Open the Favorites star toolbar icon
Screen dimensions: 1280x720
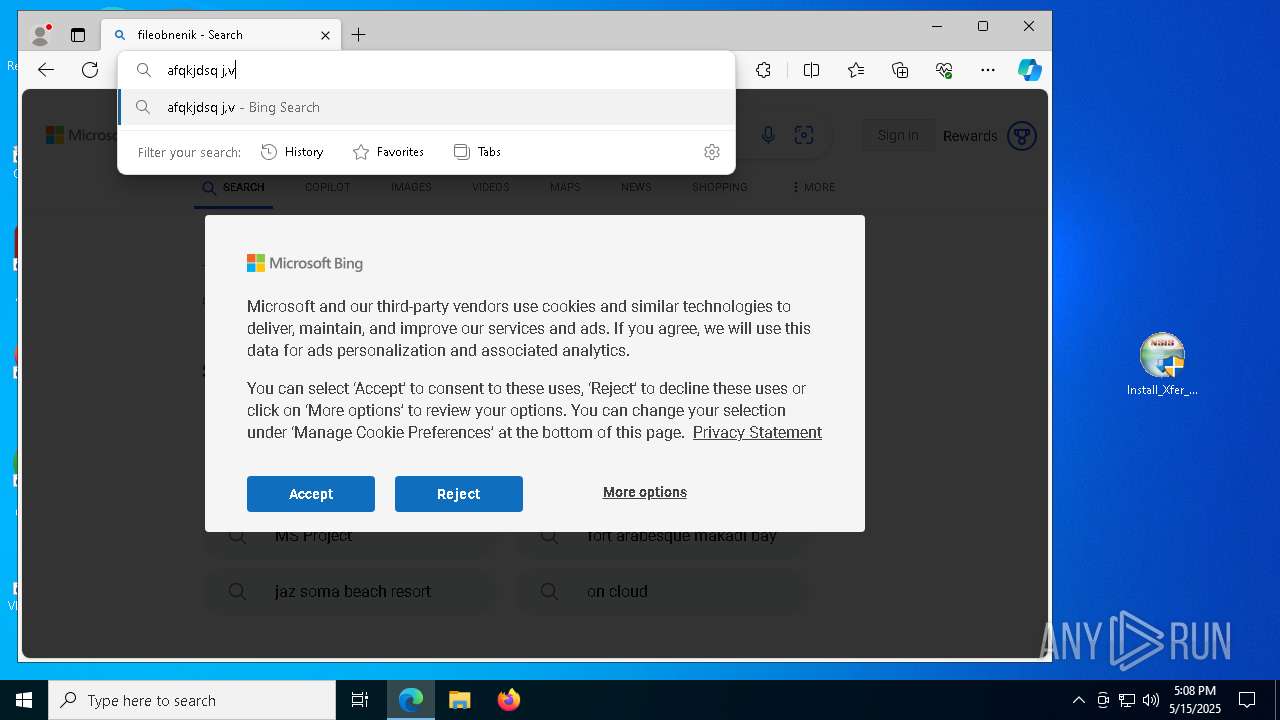(856, 70)
